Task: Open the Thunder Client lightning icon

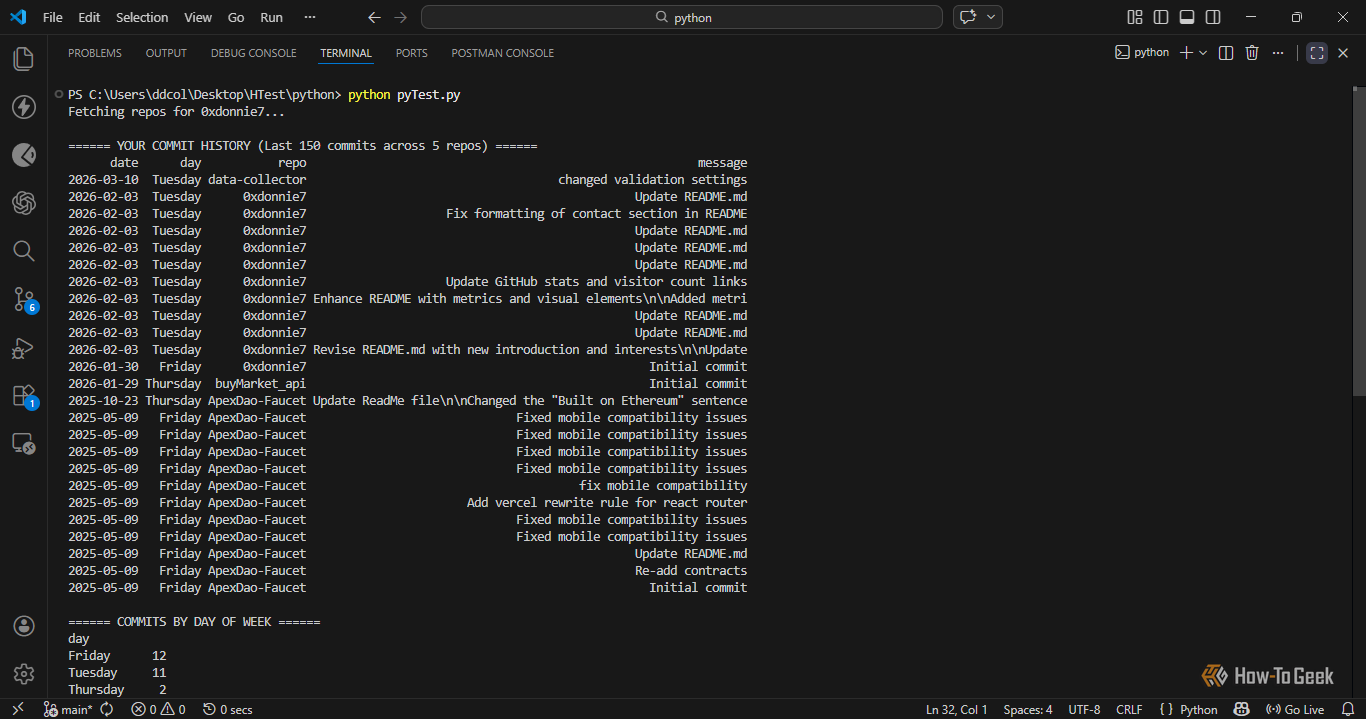Action: pos(24,107)
